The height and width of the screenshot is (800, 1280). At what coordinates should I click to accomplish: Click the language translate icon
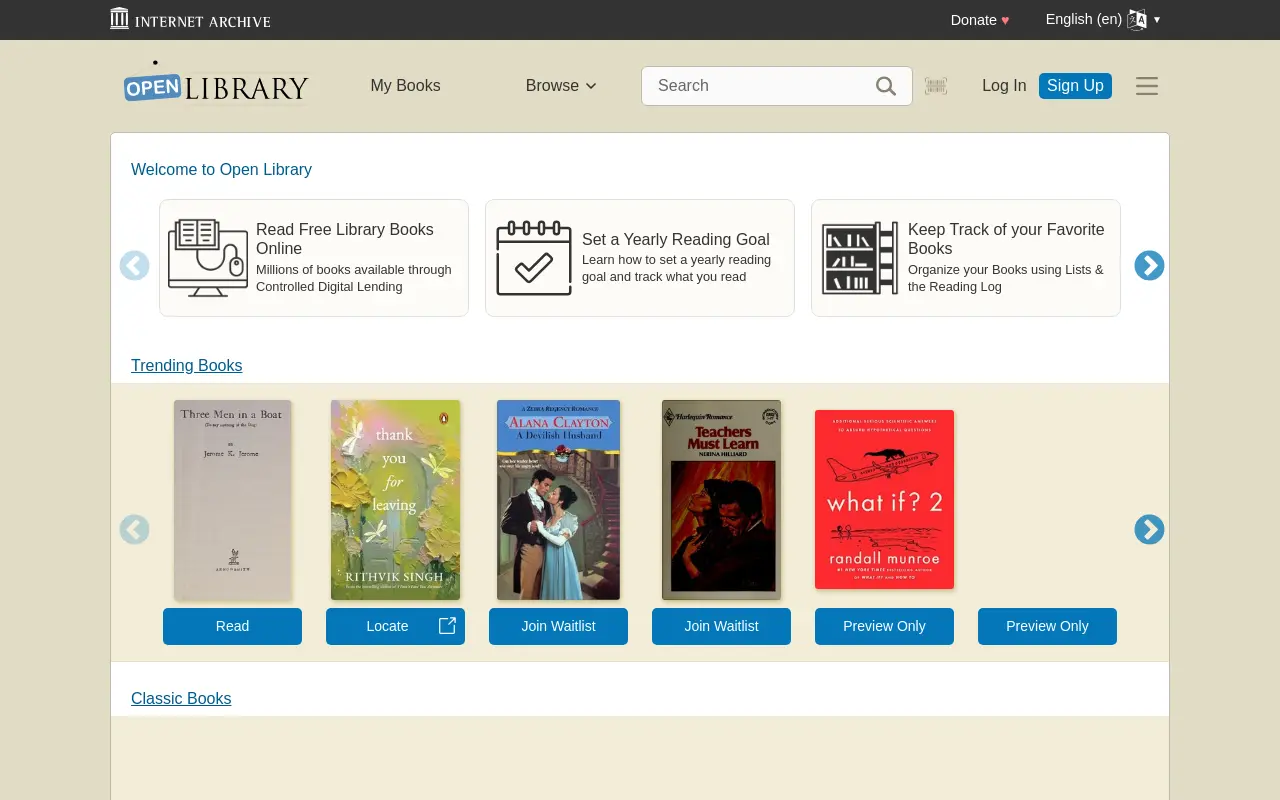pos(1137,20)
